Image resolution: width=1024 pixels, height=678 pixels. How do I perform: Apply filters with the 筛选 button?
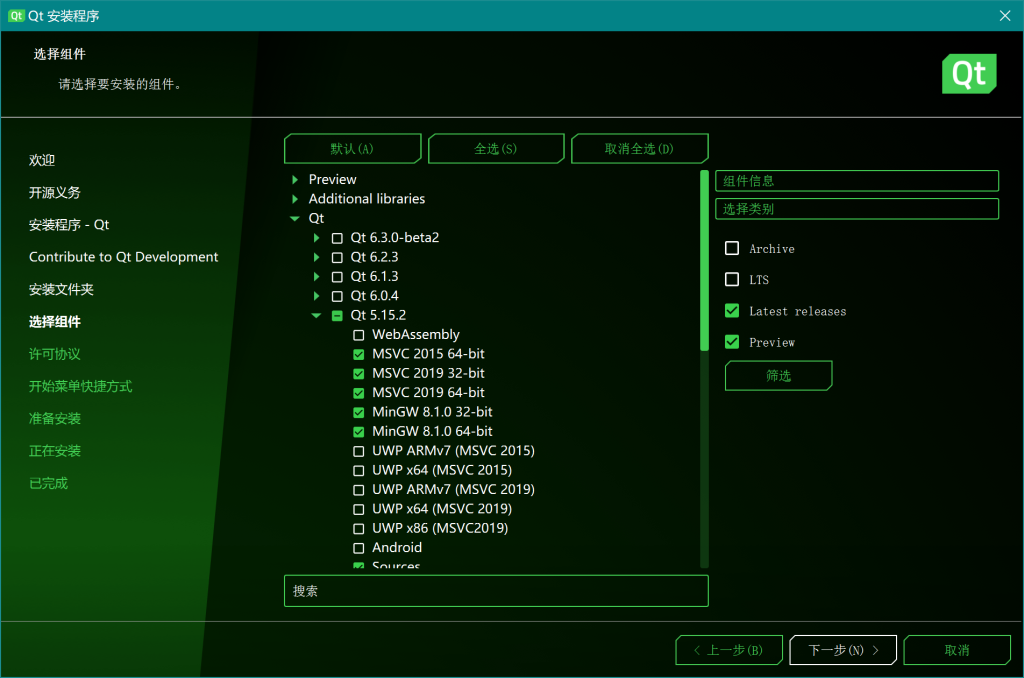click(778, 376)
